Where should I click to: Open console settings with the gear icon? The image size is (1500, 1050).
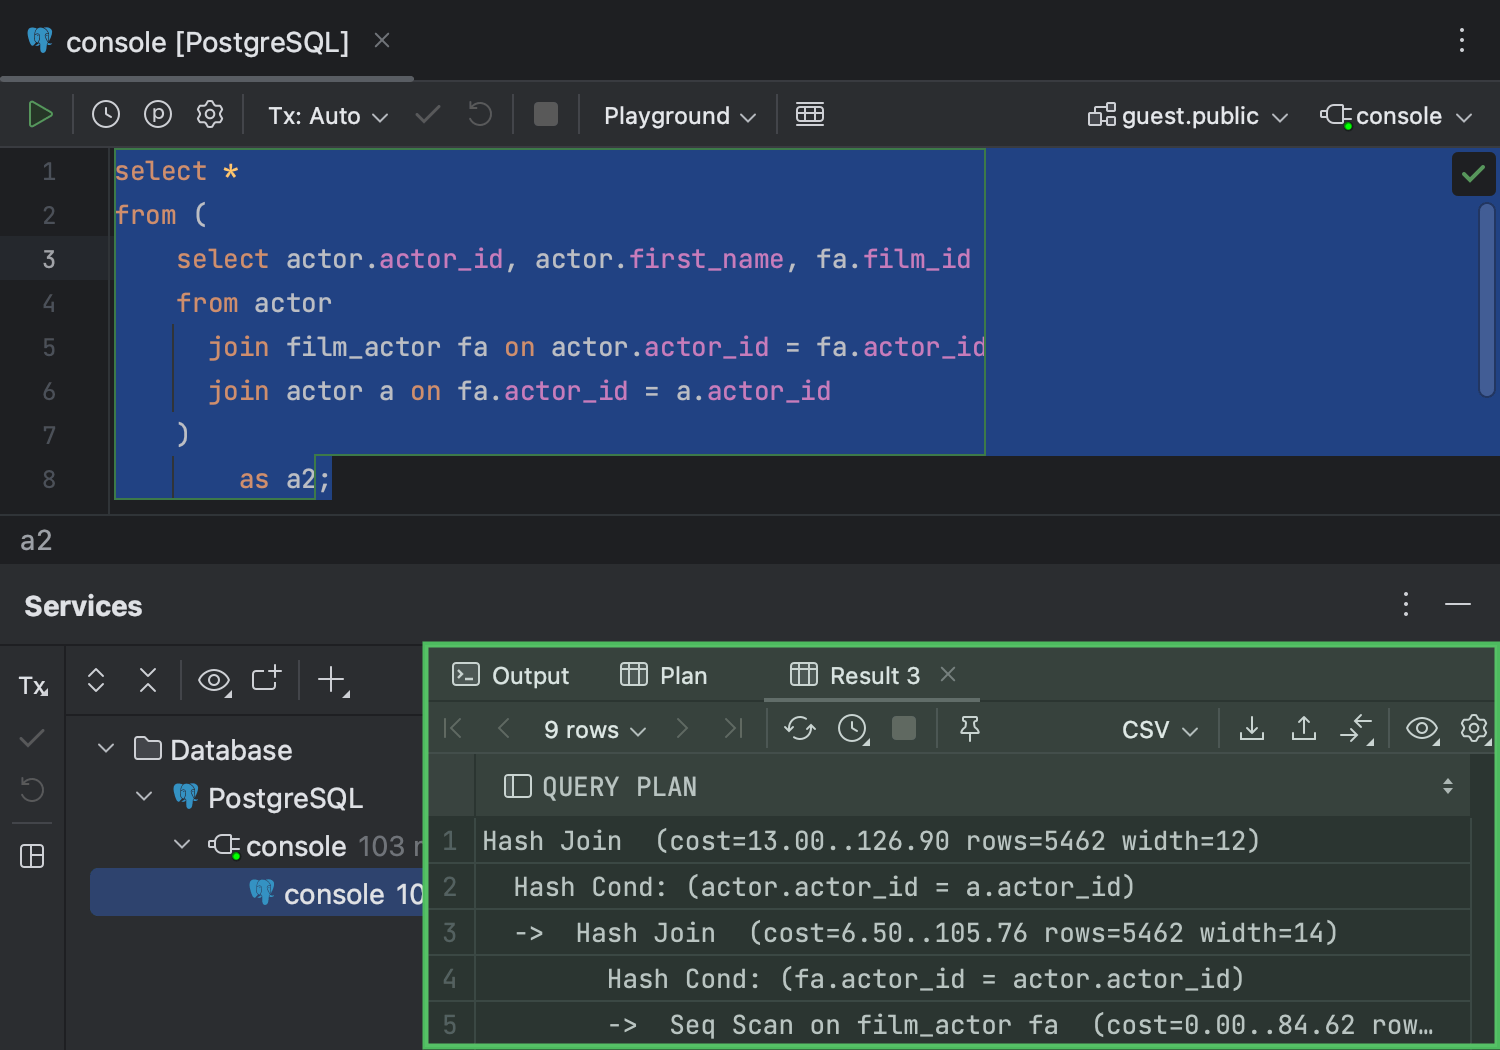[x=210, y=114]
